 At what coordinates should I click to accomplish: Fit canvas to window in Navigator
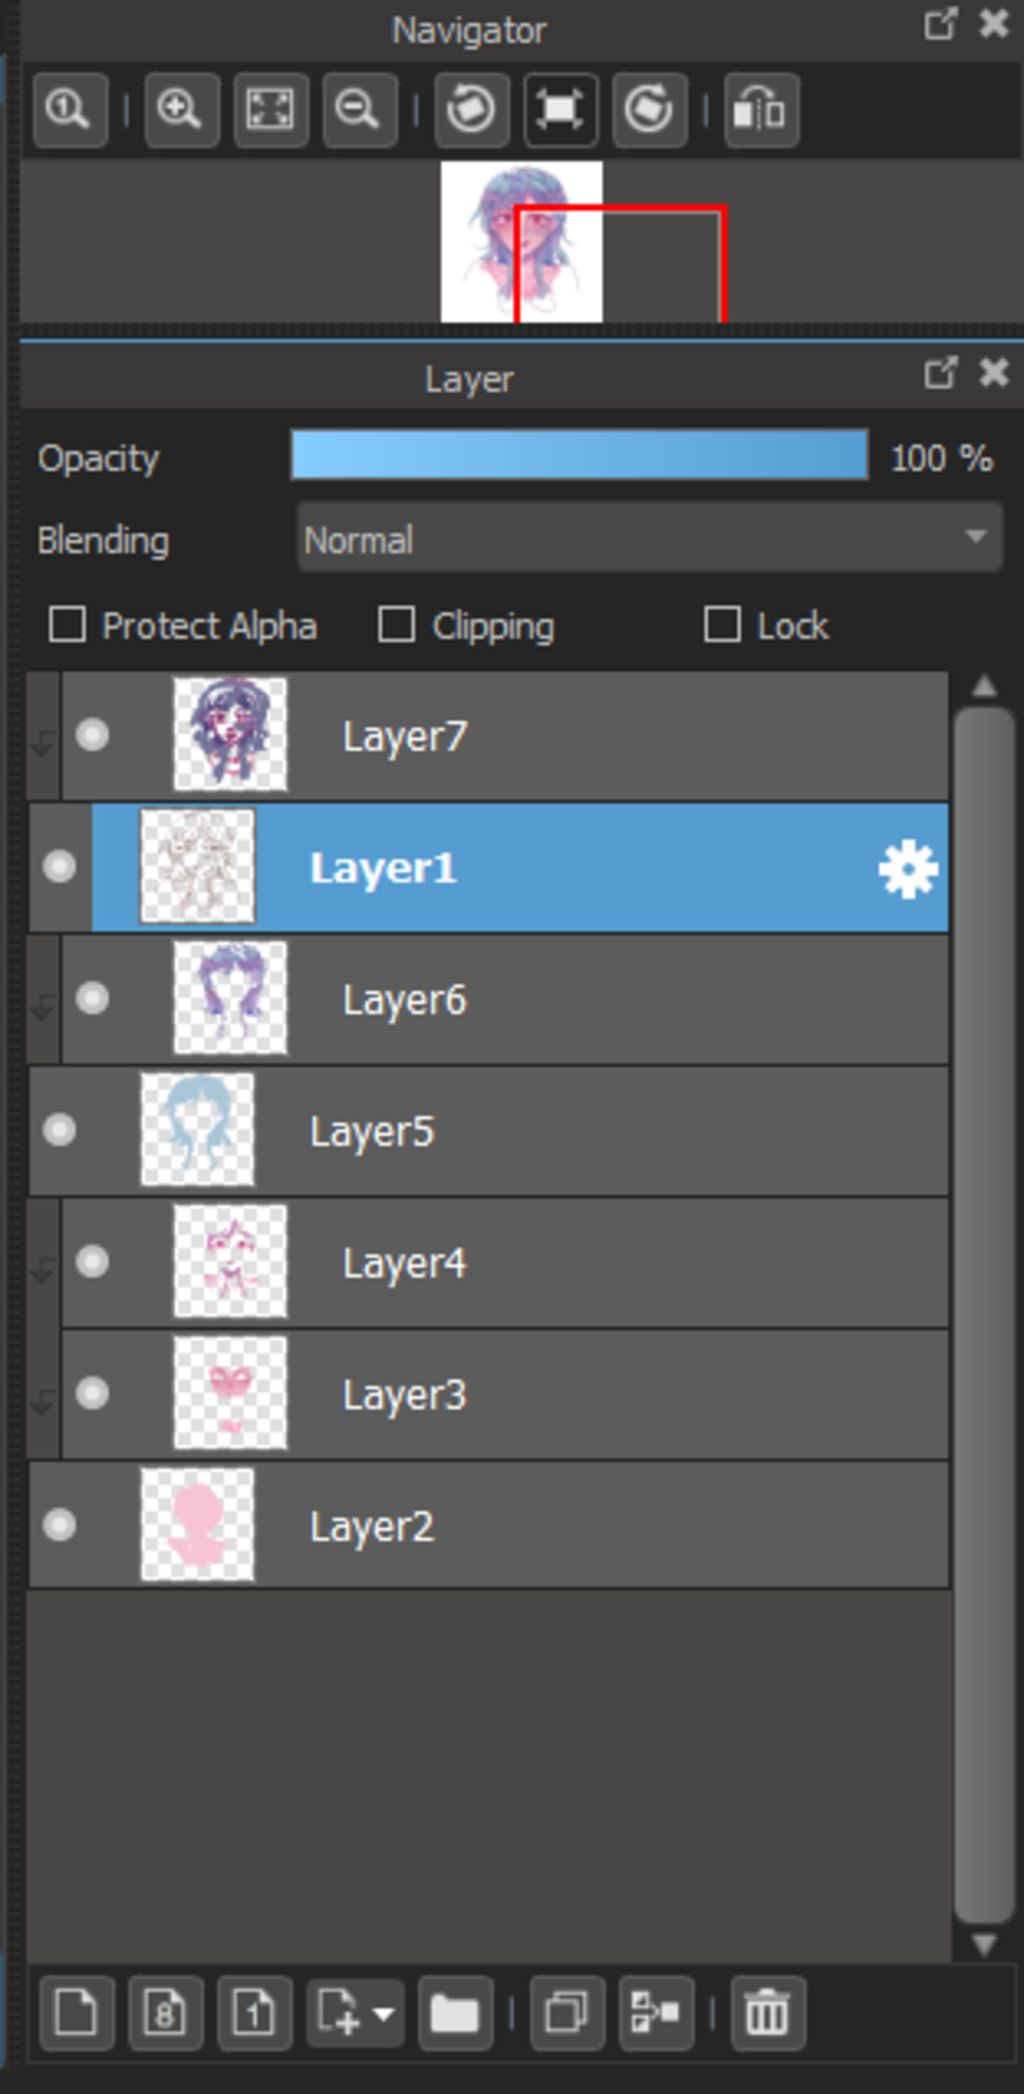click(270, 109)
